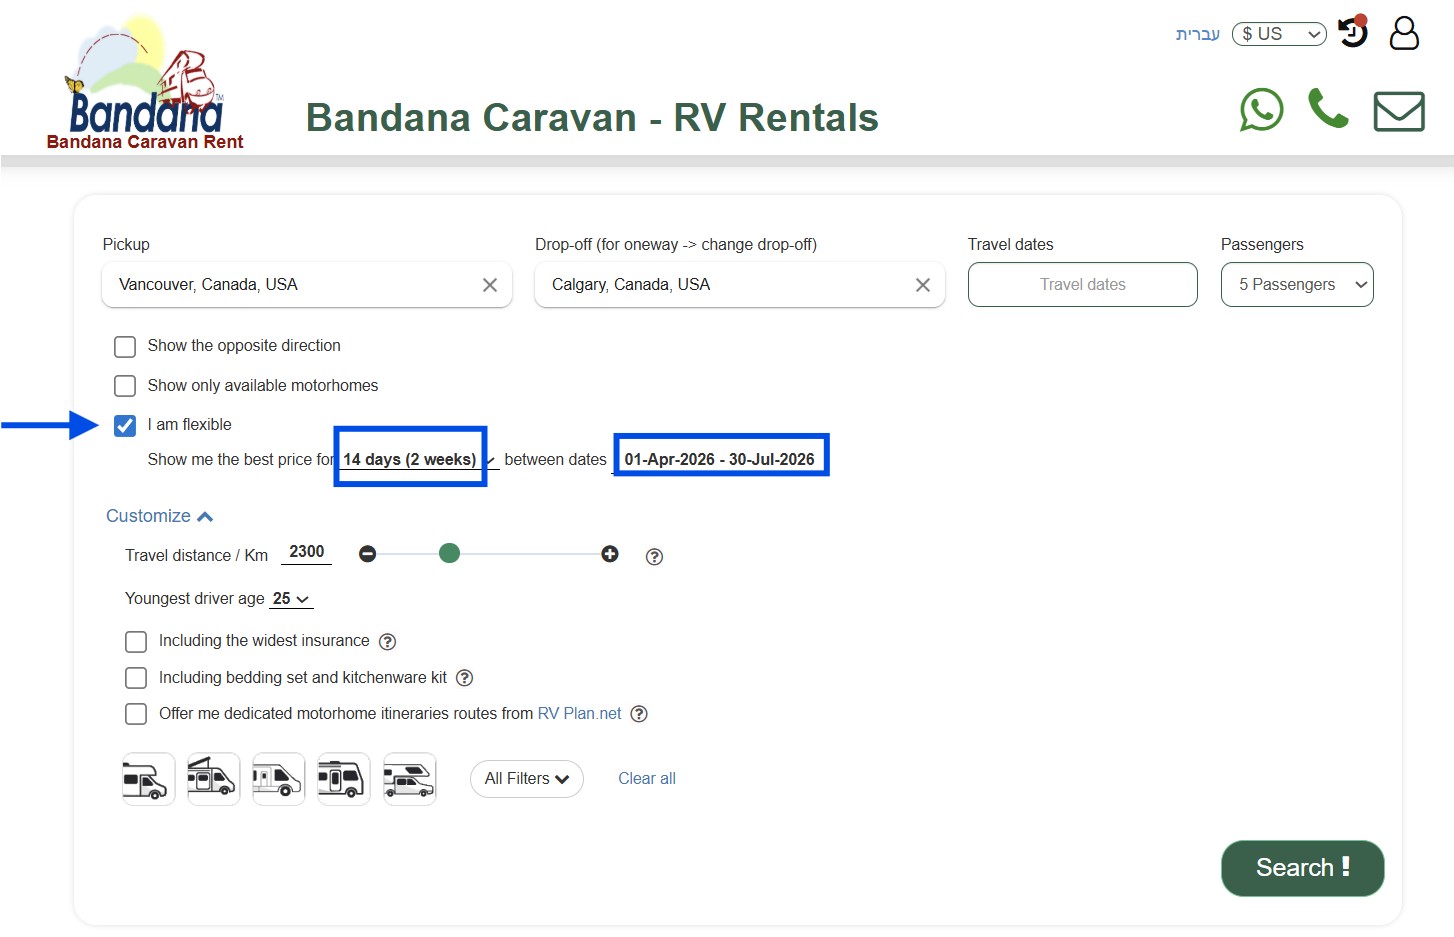Enable Show the opposite direction

125,346
